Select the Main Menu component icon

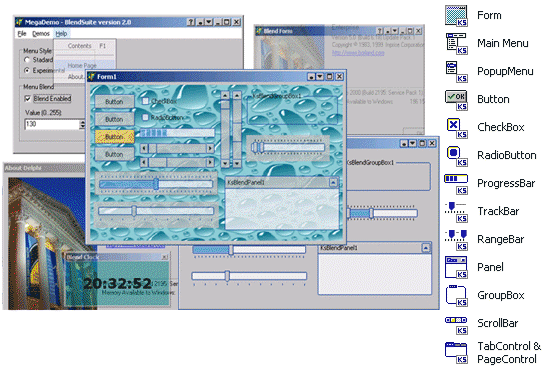456,44
